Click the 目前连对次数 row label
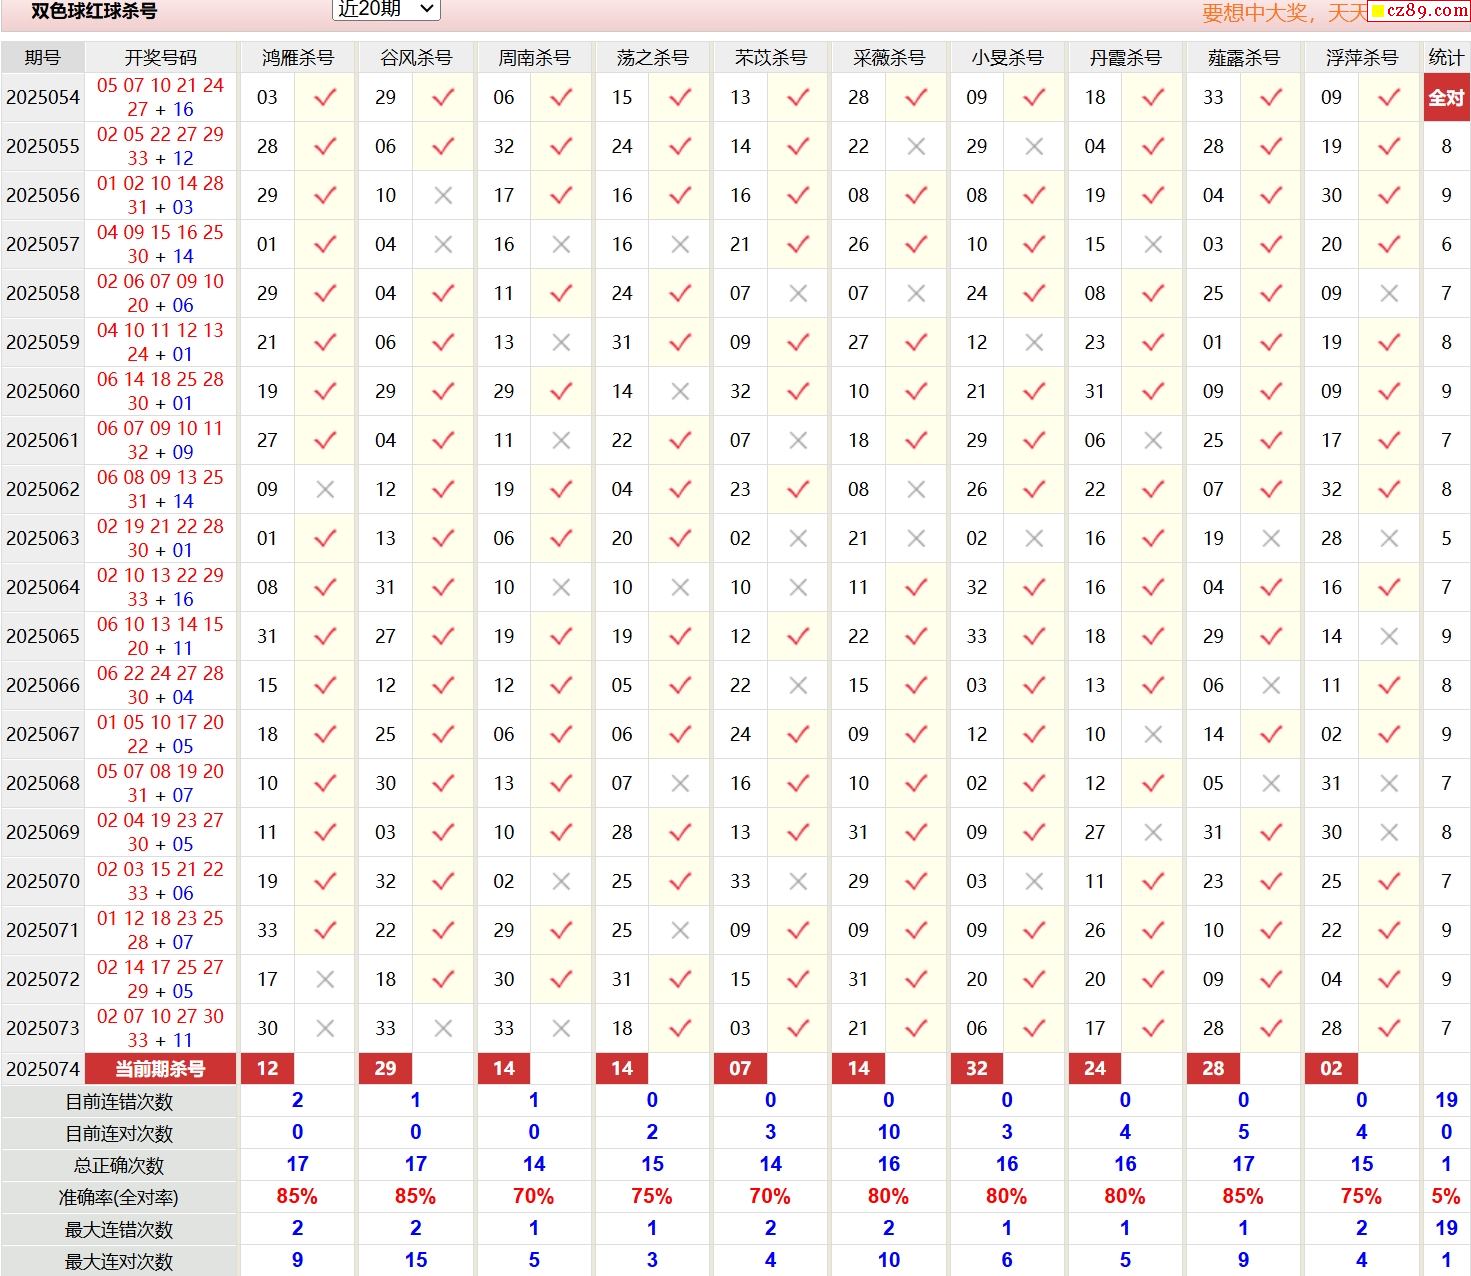Viewport: 1471px width, 1276px height. pos(119,1134)
